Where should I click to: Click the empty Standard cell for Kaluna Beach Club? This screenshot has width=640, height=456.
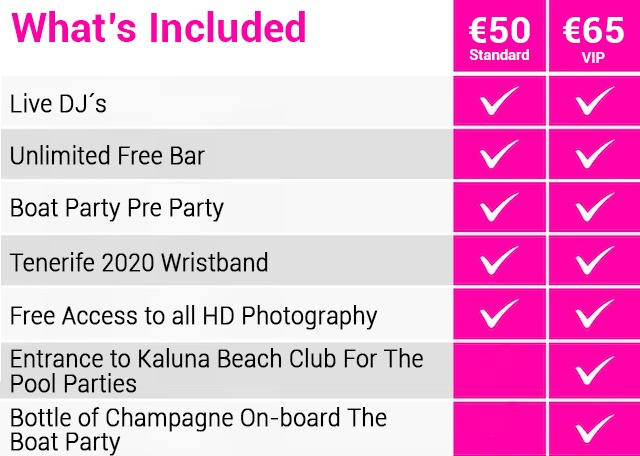[499, 371]
